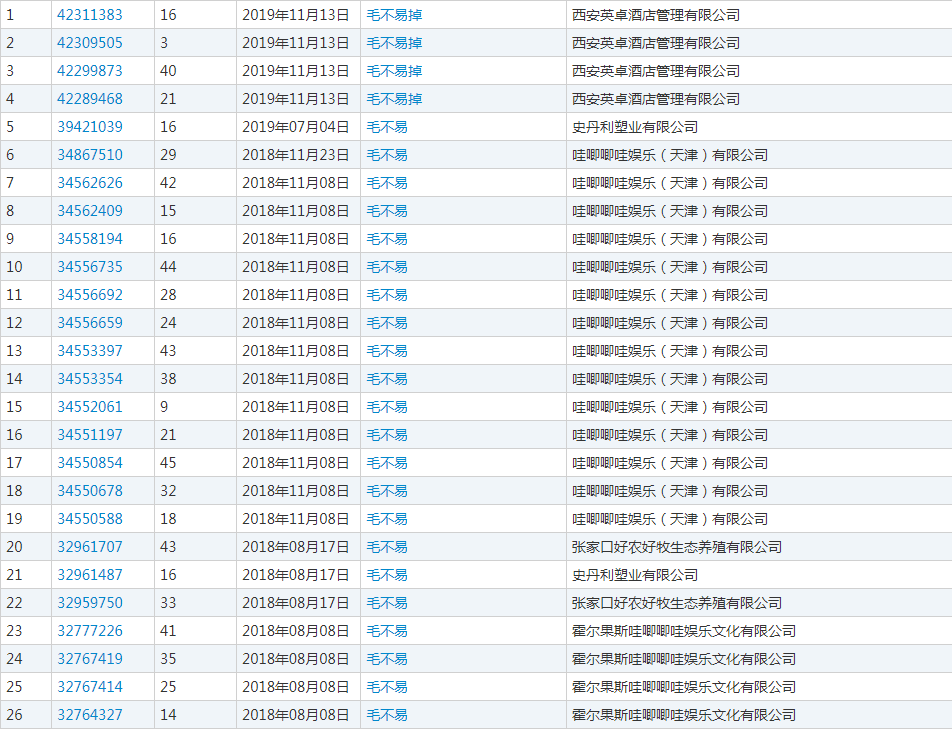The image size is (952, 729).
Task: Open registration number 42299873 link
Action: [x=90, y=70]
